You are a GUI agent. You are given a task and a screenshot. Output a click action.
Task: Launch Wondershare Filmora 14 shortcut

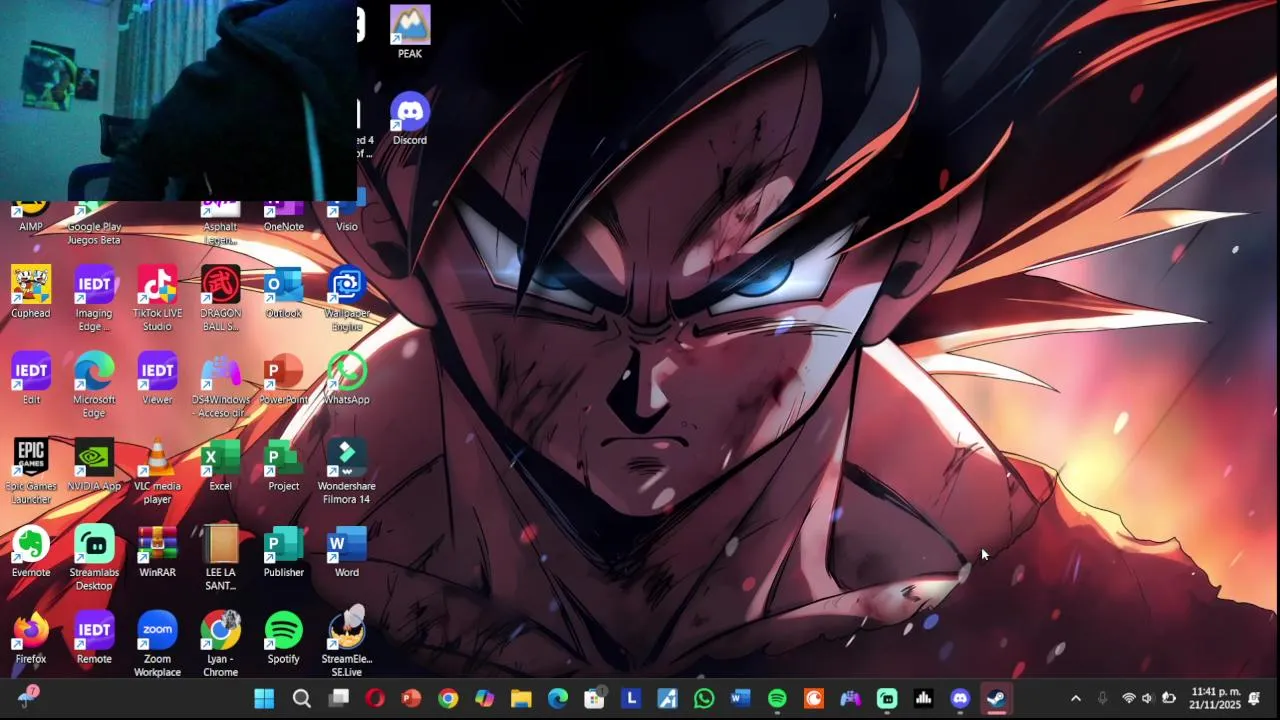[347, 470]
